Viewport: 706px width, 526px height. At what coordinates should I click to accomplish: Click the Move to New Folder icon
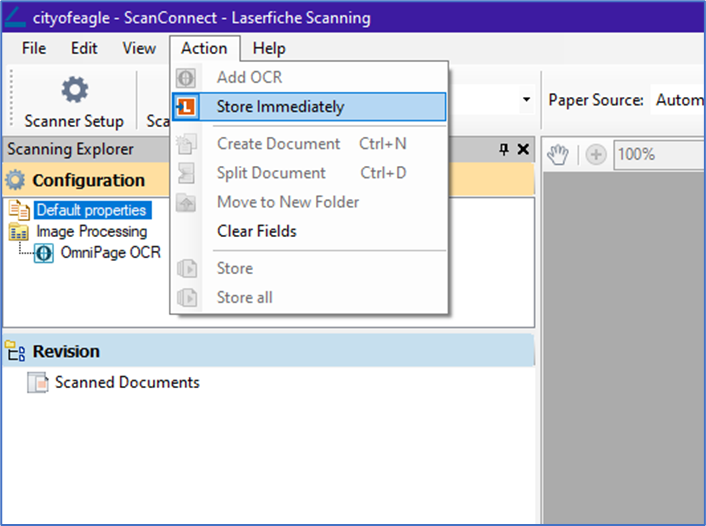click(x=186, y=203)
